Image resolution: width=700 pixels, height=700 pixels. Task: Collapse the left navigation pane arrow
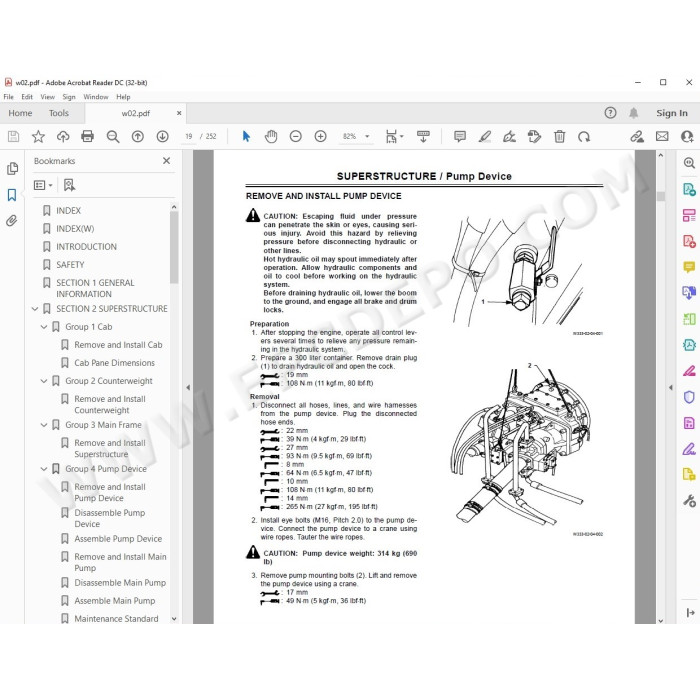coord(188,388)
